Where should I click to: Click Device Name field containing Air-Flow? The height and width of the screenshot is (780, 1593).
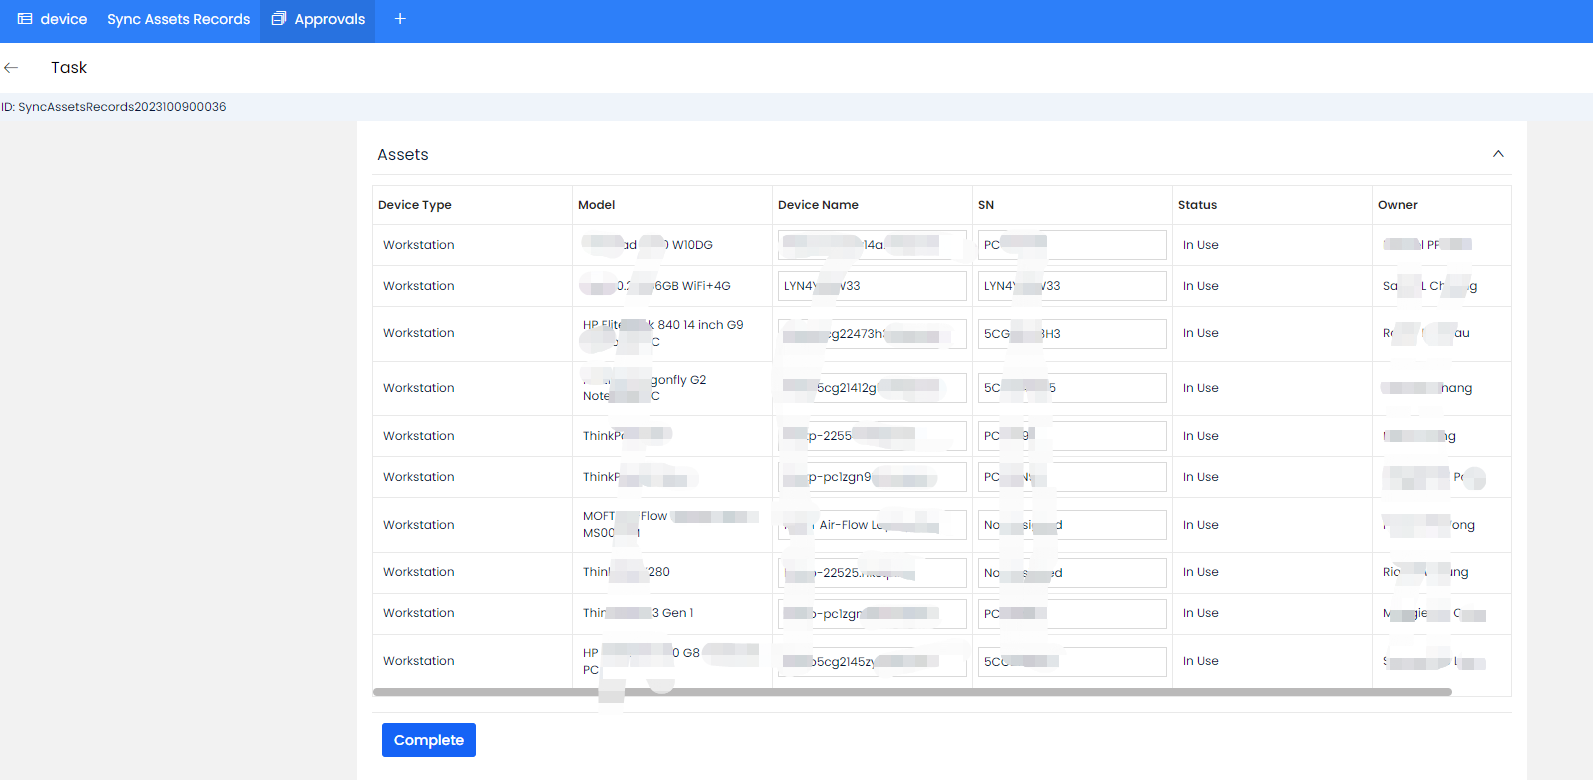(872, 525)
